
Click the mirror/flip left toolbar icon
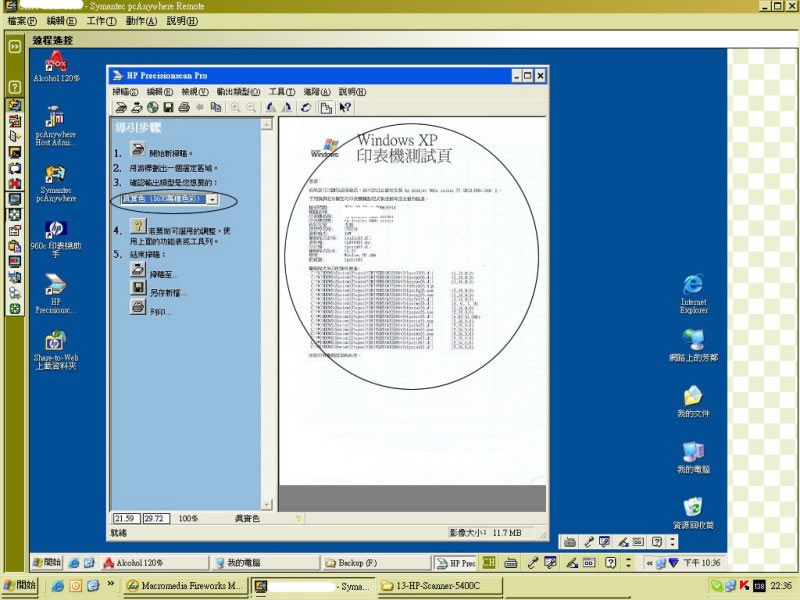[x=271, y=108]
